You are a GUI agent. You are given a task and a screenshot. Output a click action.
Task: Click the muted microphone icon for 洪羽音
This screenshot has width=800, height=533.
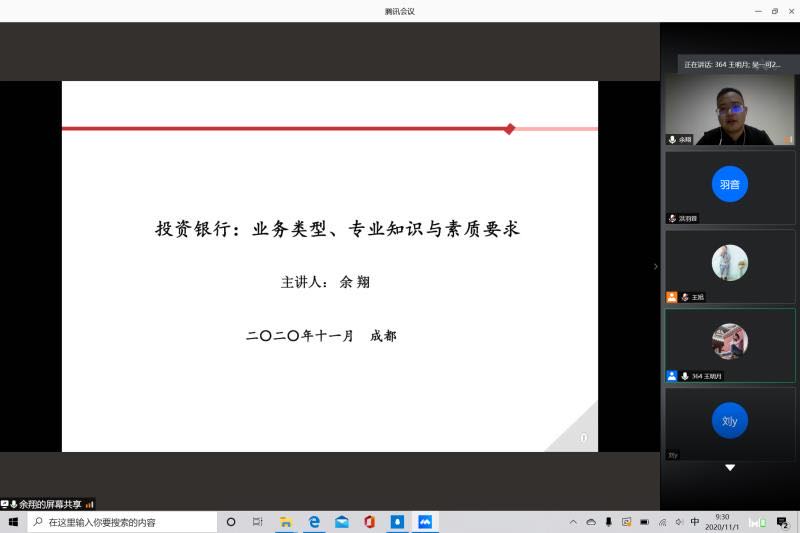[x=672, y=218]
